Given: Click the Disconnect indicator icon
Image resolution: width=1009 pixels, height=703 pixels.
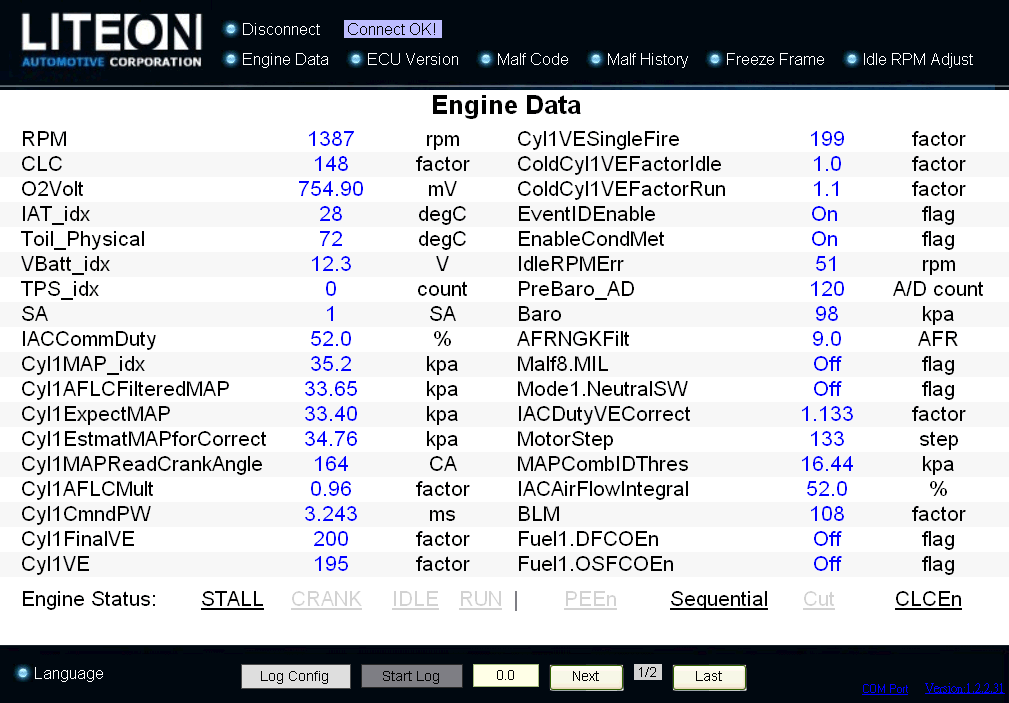Looking at the screenshot, I should pos(231,30).
